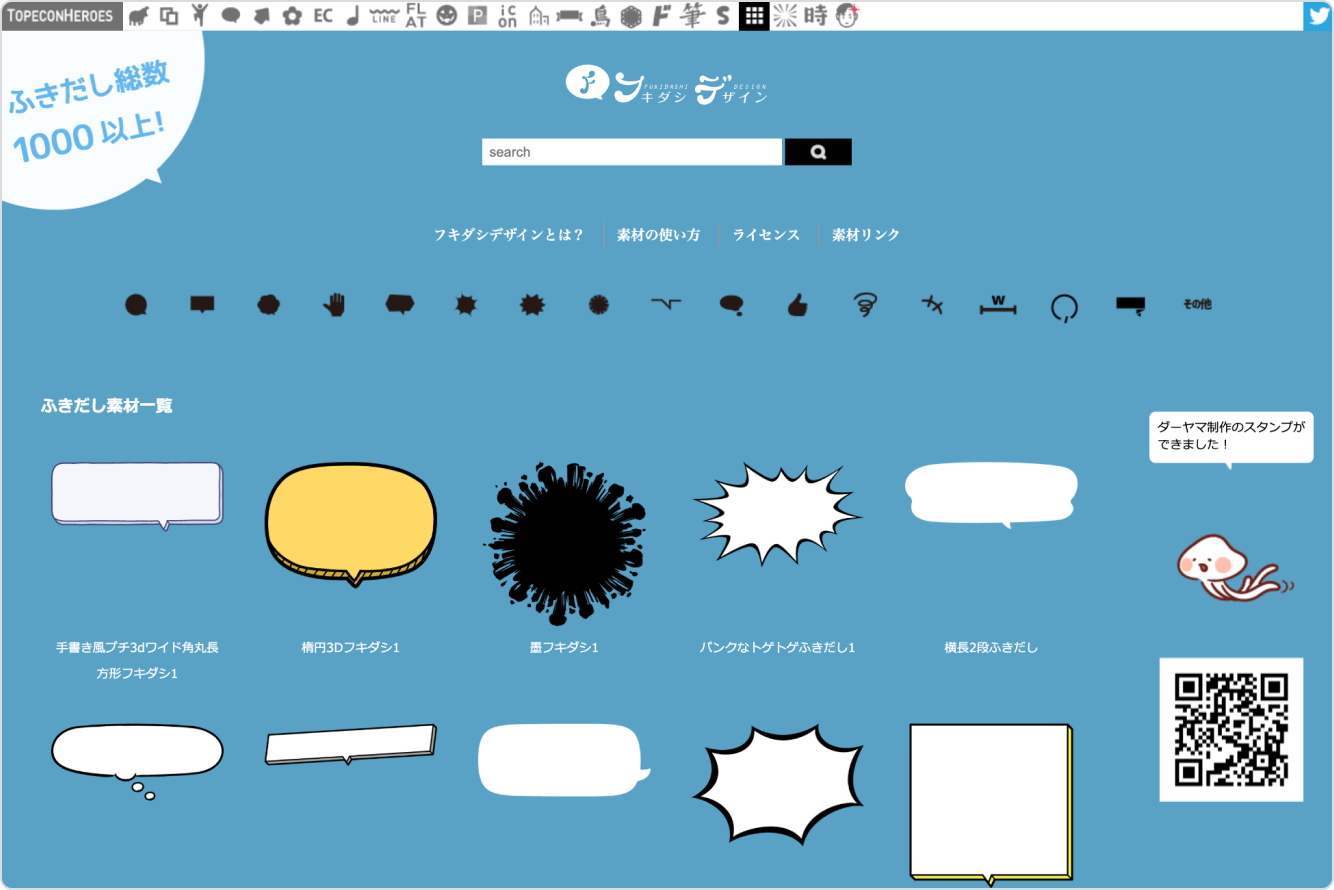The height and width of the screenshot is (890, 1334).
Task: Click the cheering person silhouette icon
Action: click(x=200, y=15)
